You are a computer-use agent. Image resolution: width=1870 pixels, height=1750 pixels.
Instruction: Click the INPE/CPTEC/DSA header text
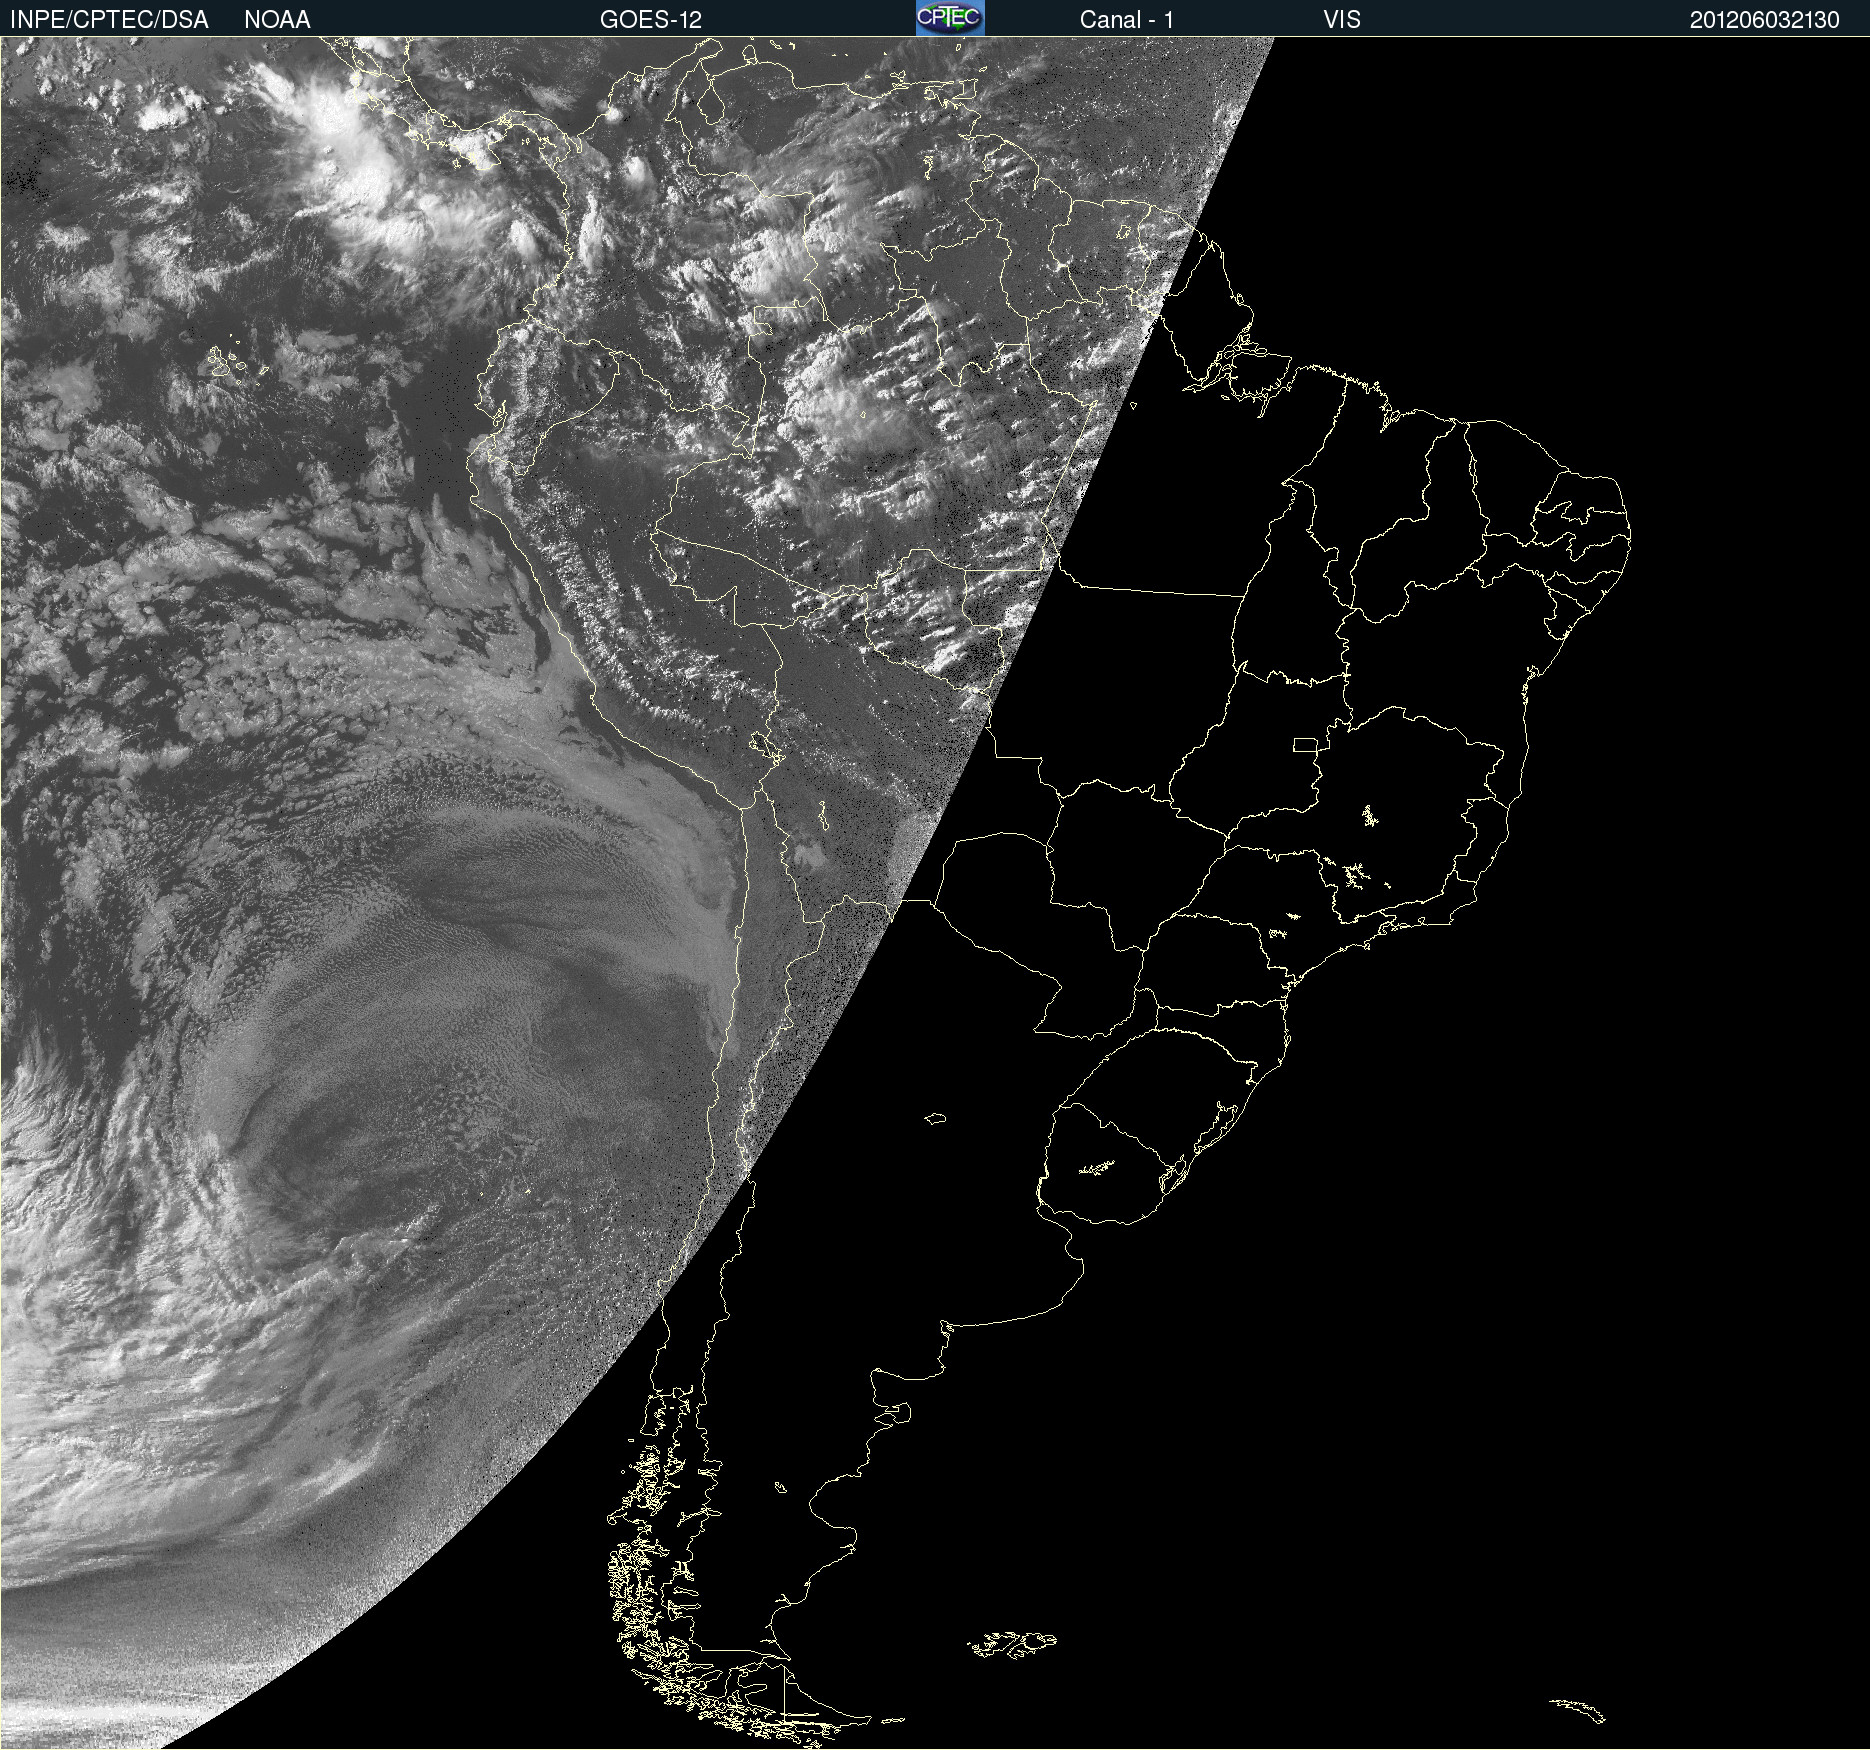point(109,20)
